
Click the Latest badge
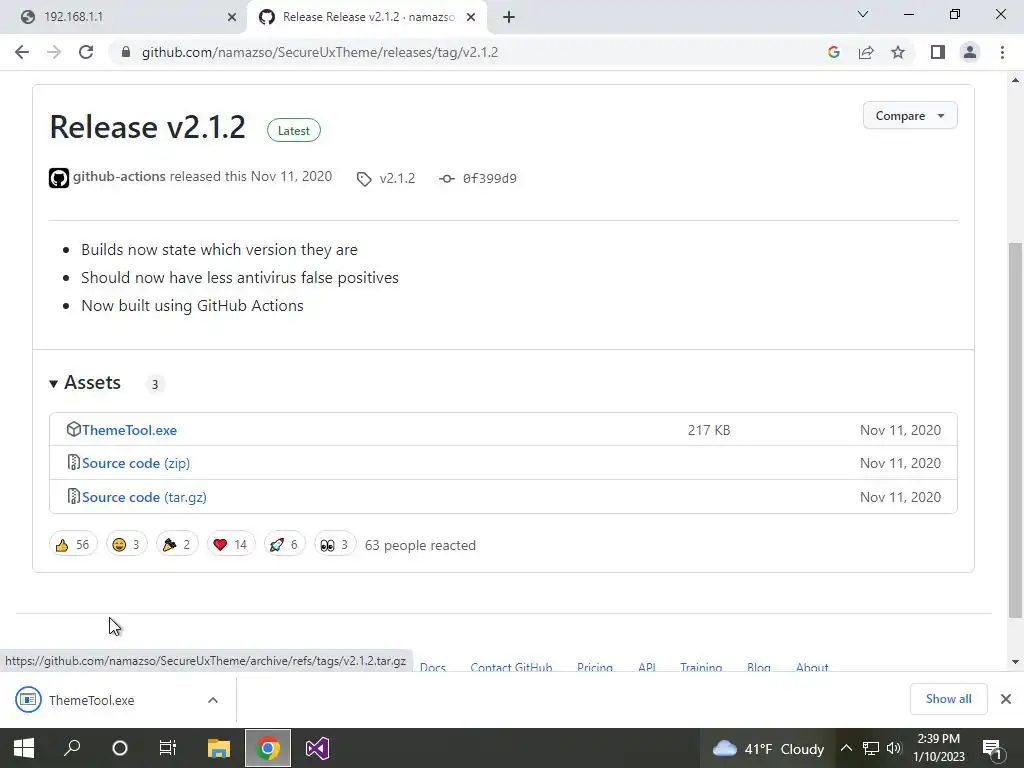point(294,131)
